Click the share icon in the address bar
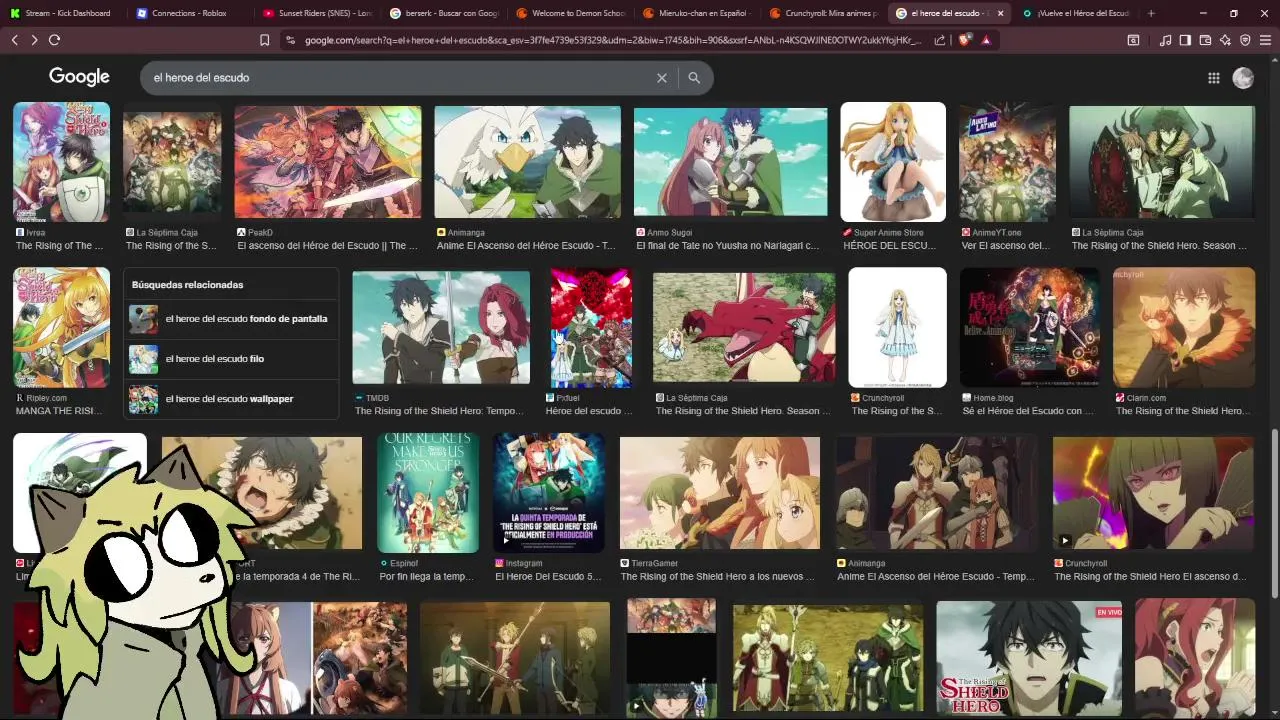 coord(940,40)
